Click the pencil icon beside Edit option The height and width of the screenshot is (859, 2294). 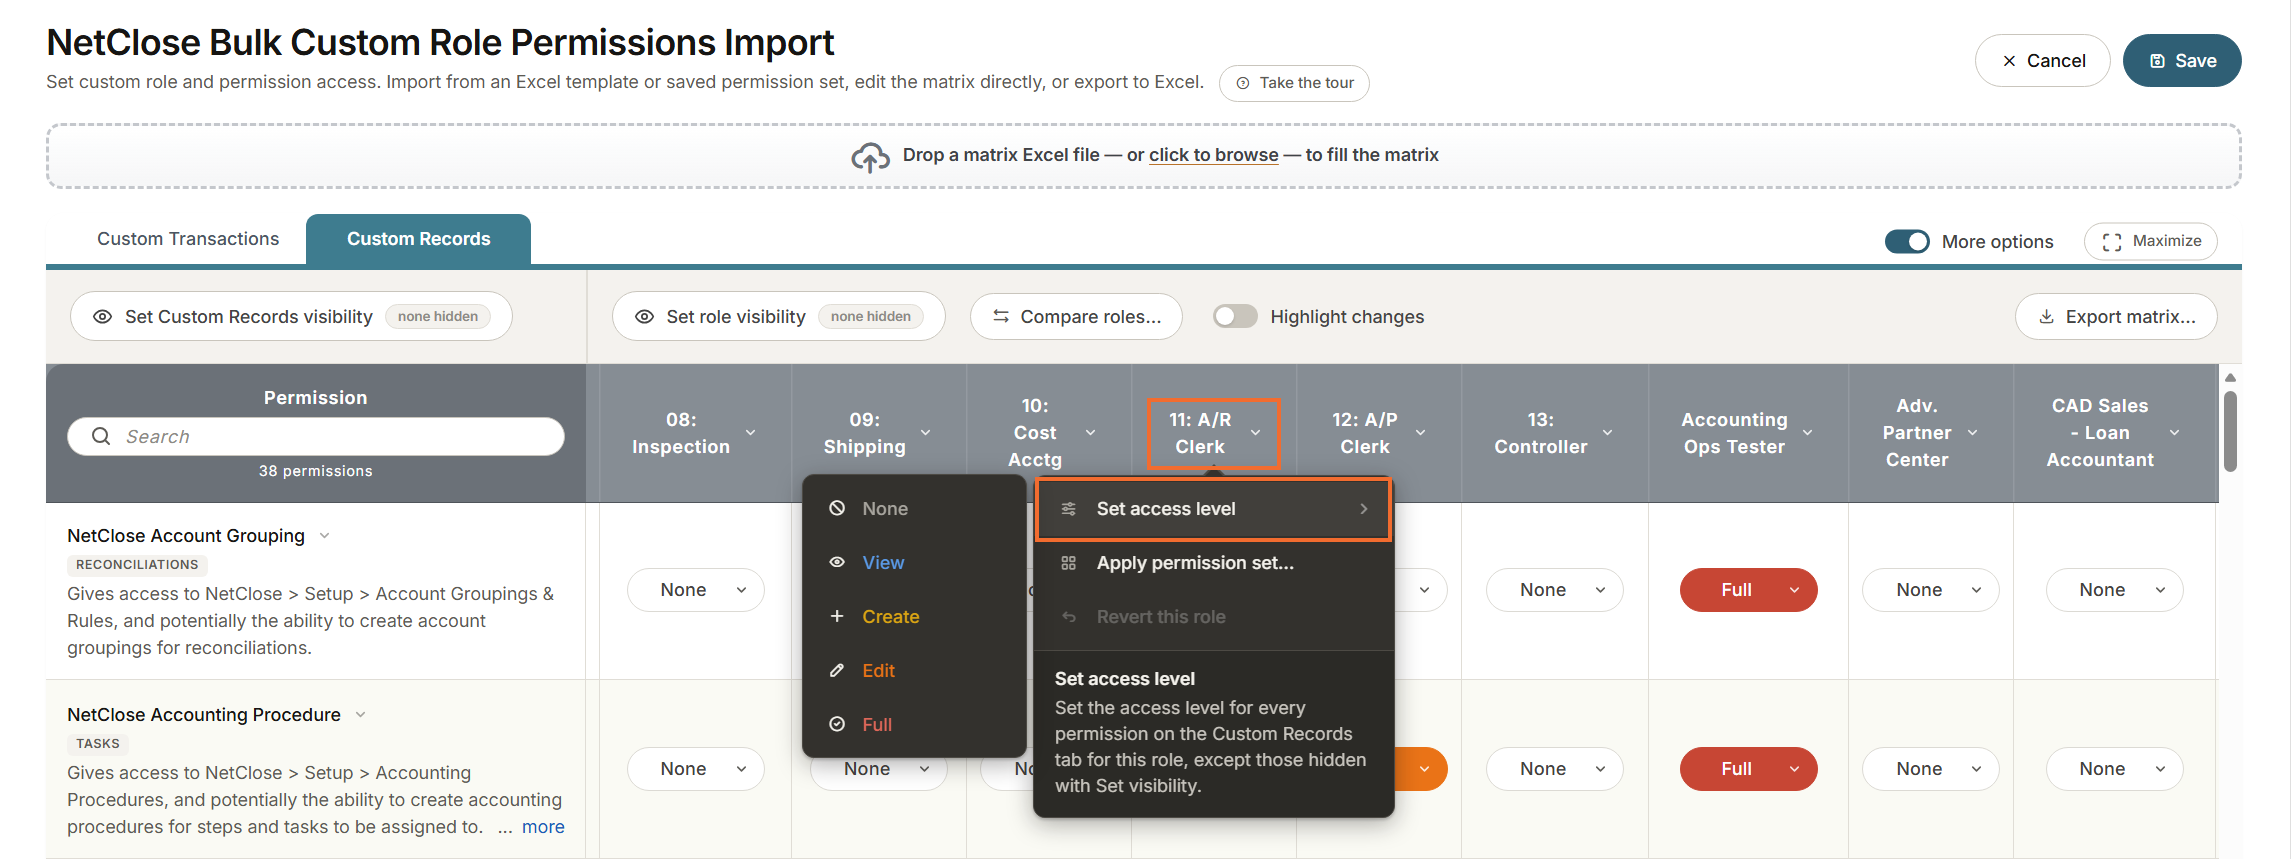[x=837, y=670]
